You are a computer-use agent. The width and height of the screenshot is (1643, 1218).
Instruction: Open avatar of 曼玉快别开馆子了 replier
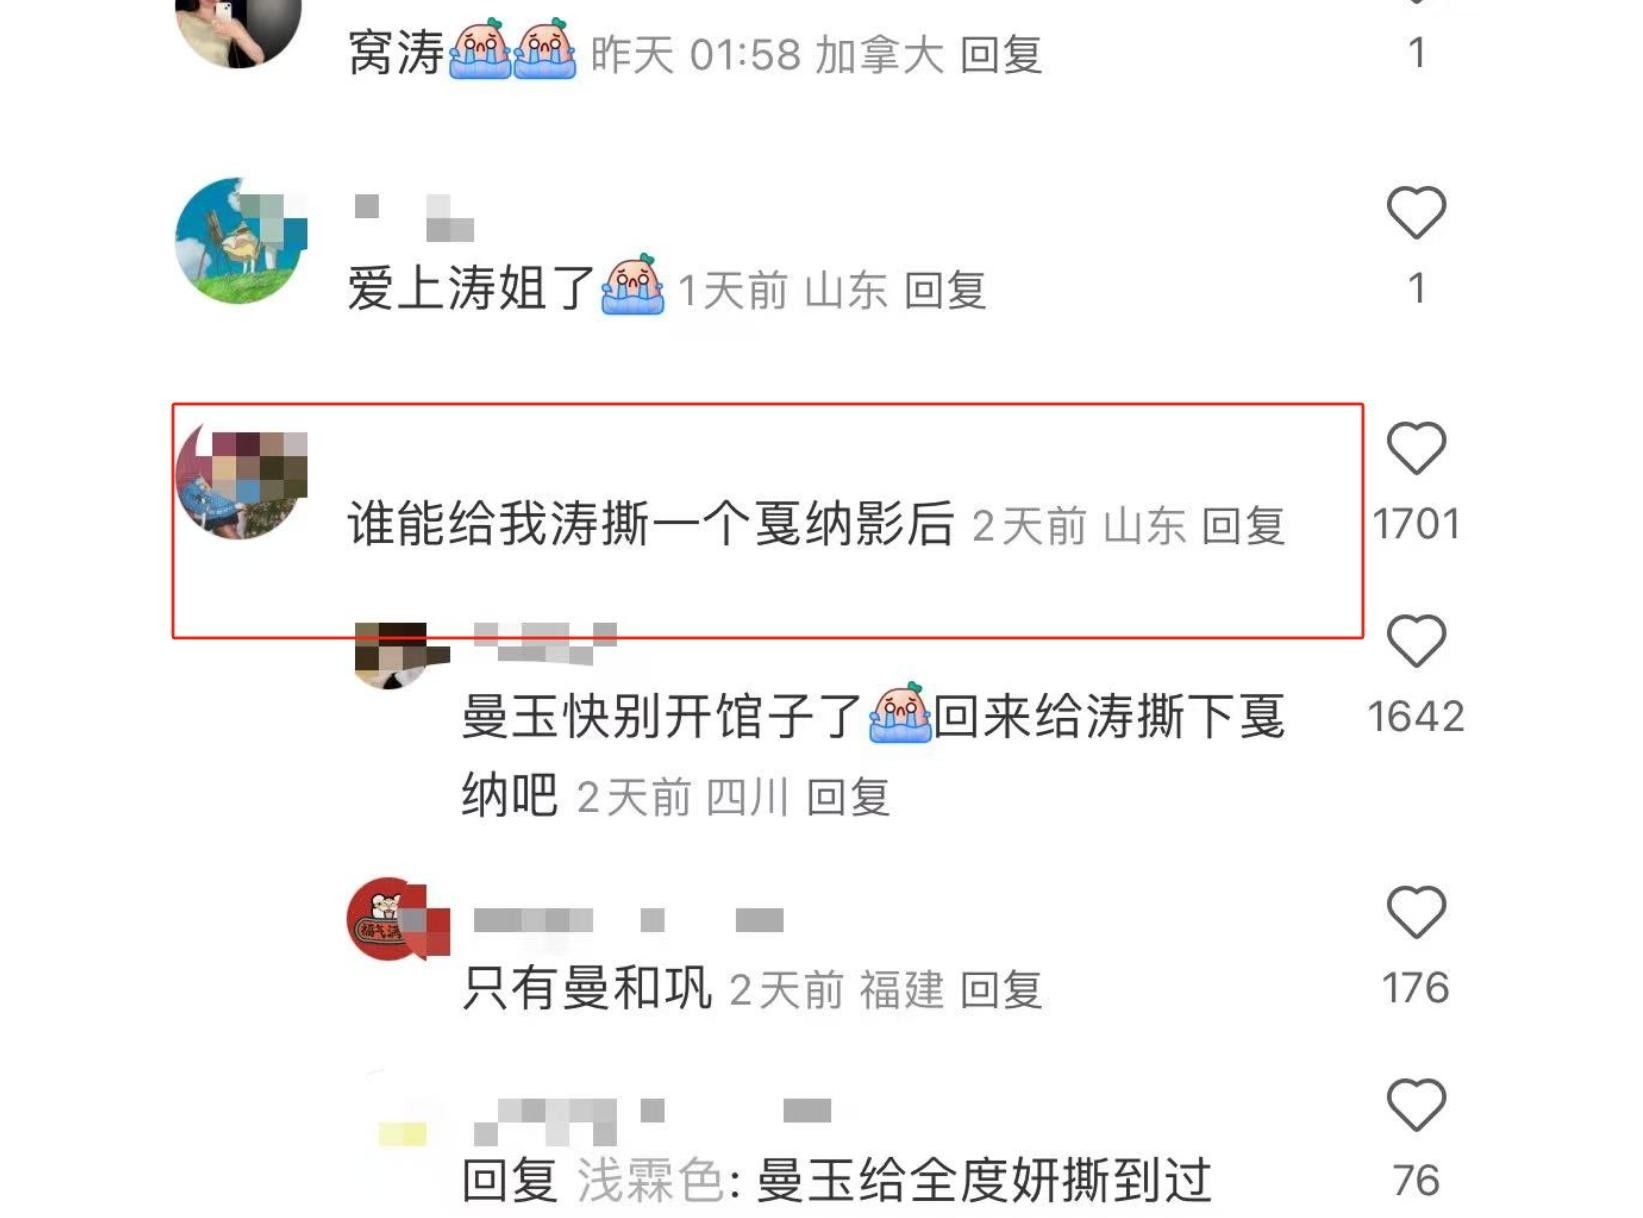pyautogui.click(x=401, y=654)
